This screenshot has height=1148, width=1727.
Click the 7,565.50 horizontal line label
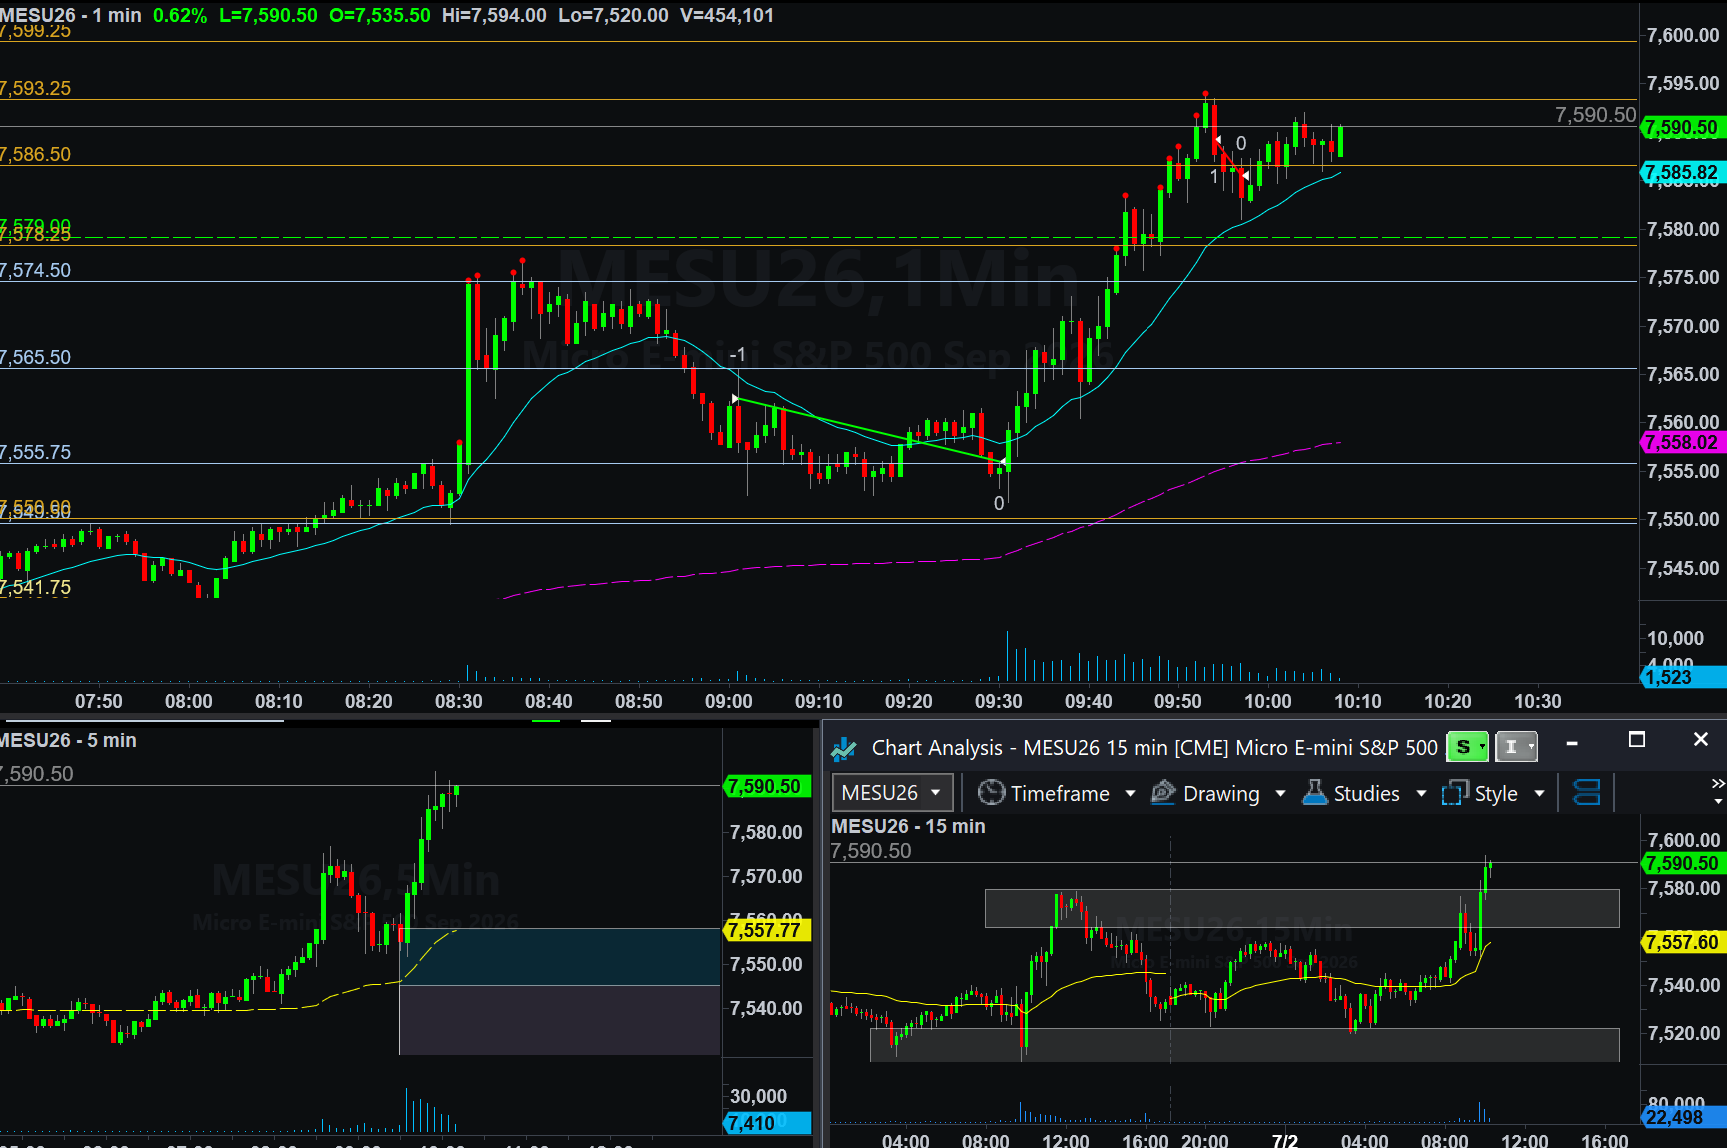pos(36,357)
